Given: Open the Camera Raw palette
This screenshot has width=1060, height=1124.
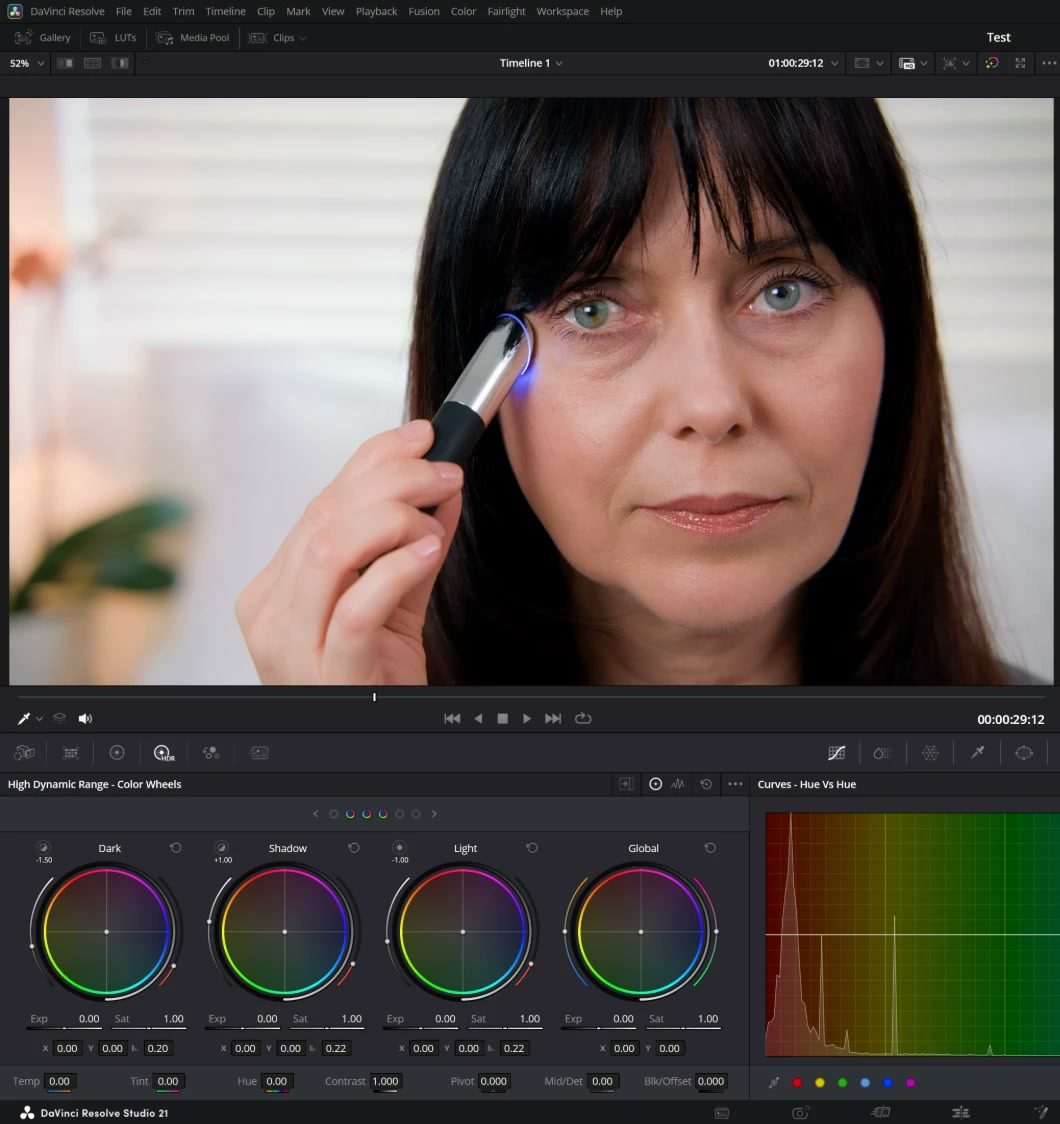Looking at the screenshot, I should [24, 753].
